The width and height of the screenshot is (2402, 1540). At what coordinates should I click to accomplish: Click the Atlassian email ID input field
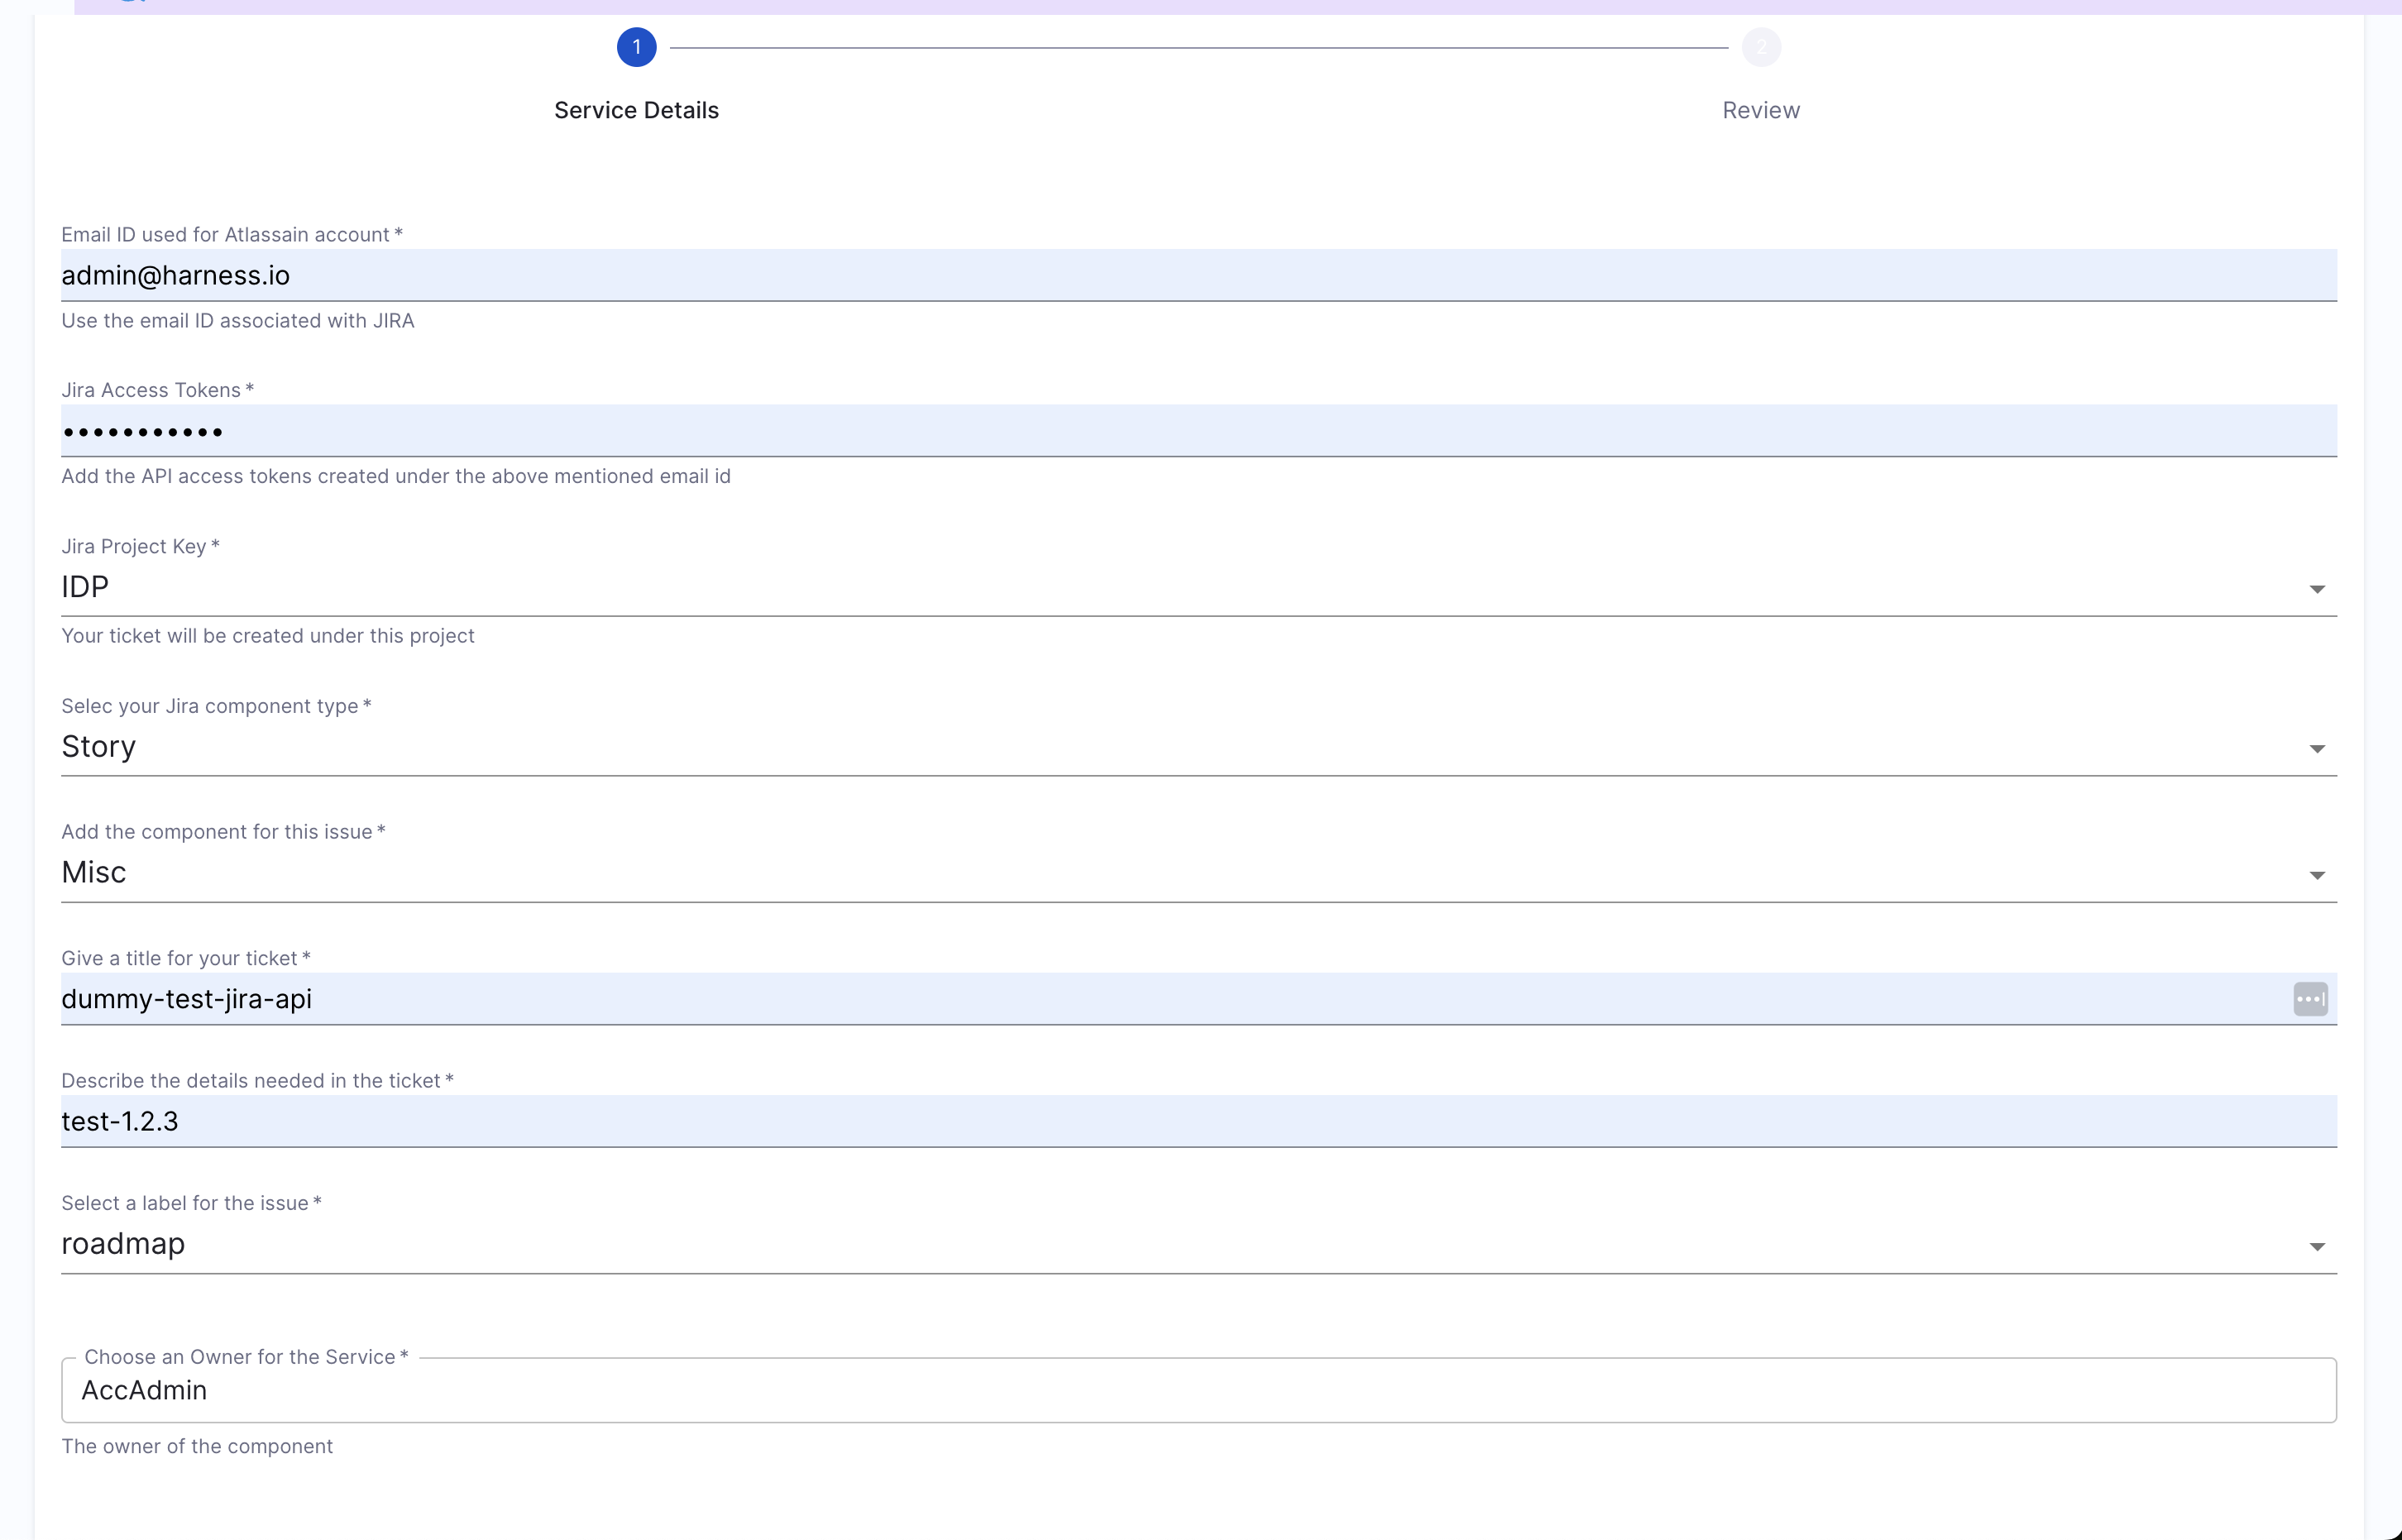click(1198, 275)
